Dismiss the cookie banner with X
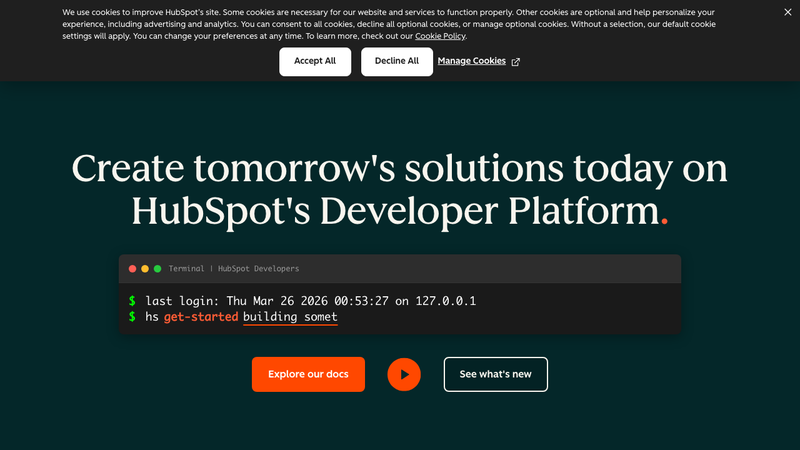This screenshot has height=450, width=800. coord(788,12)
